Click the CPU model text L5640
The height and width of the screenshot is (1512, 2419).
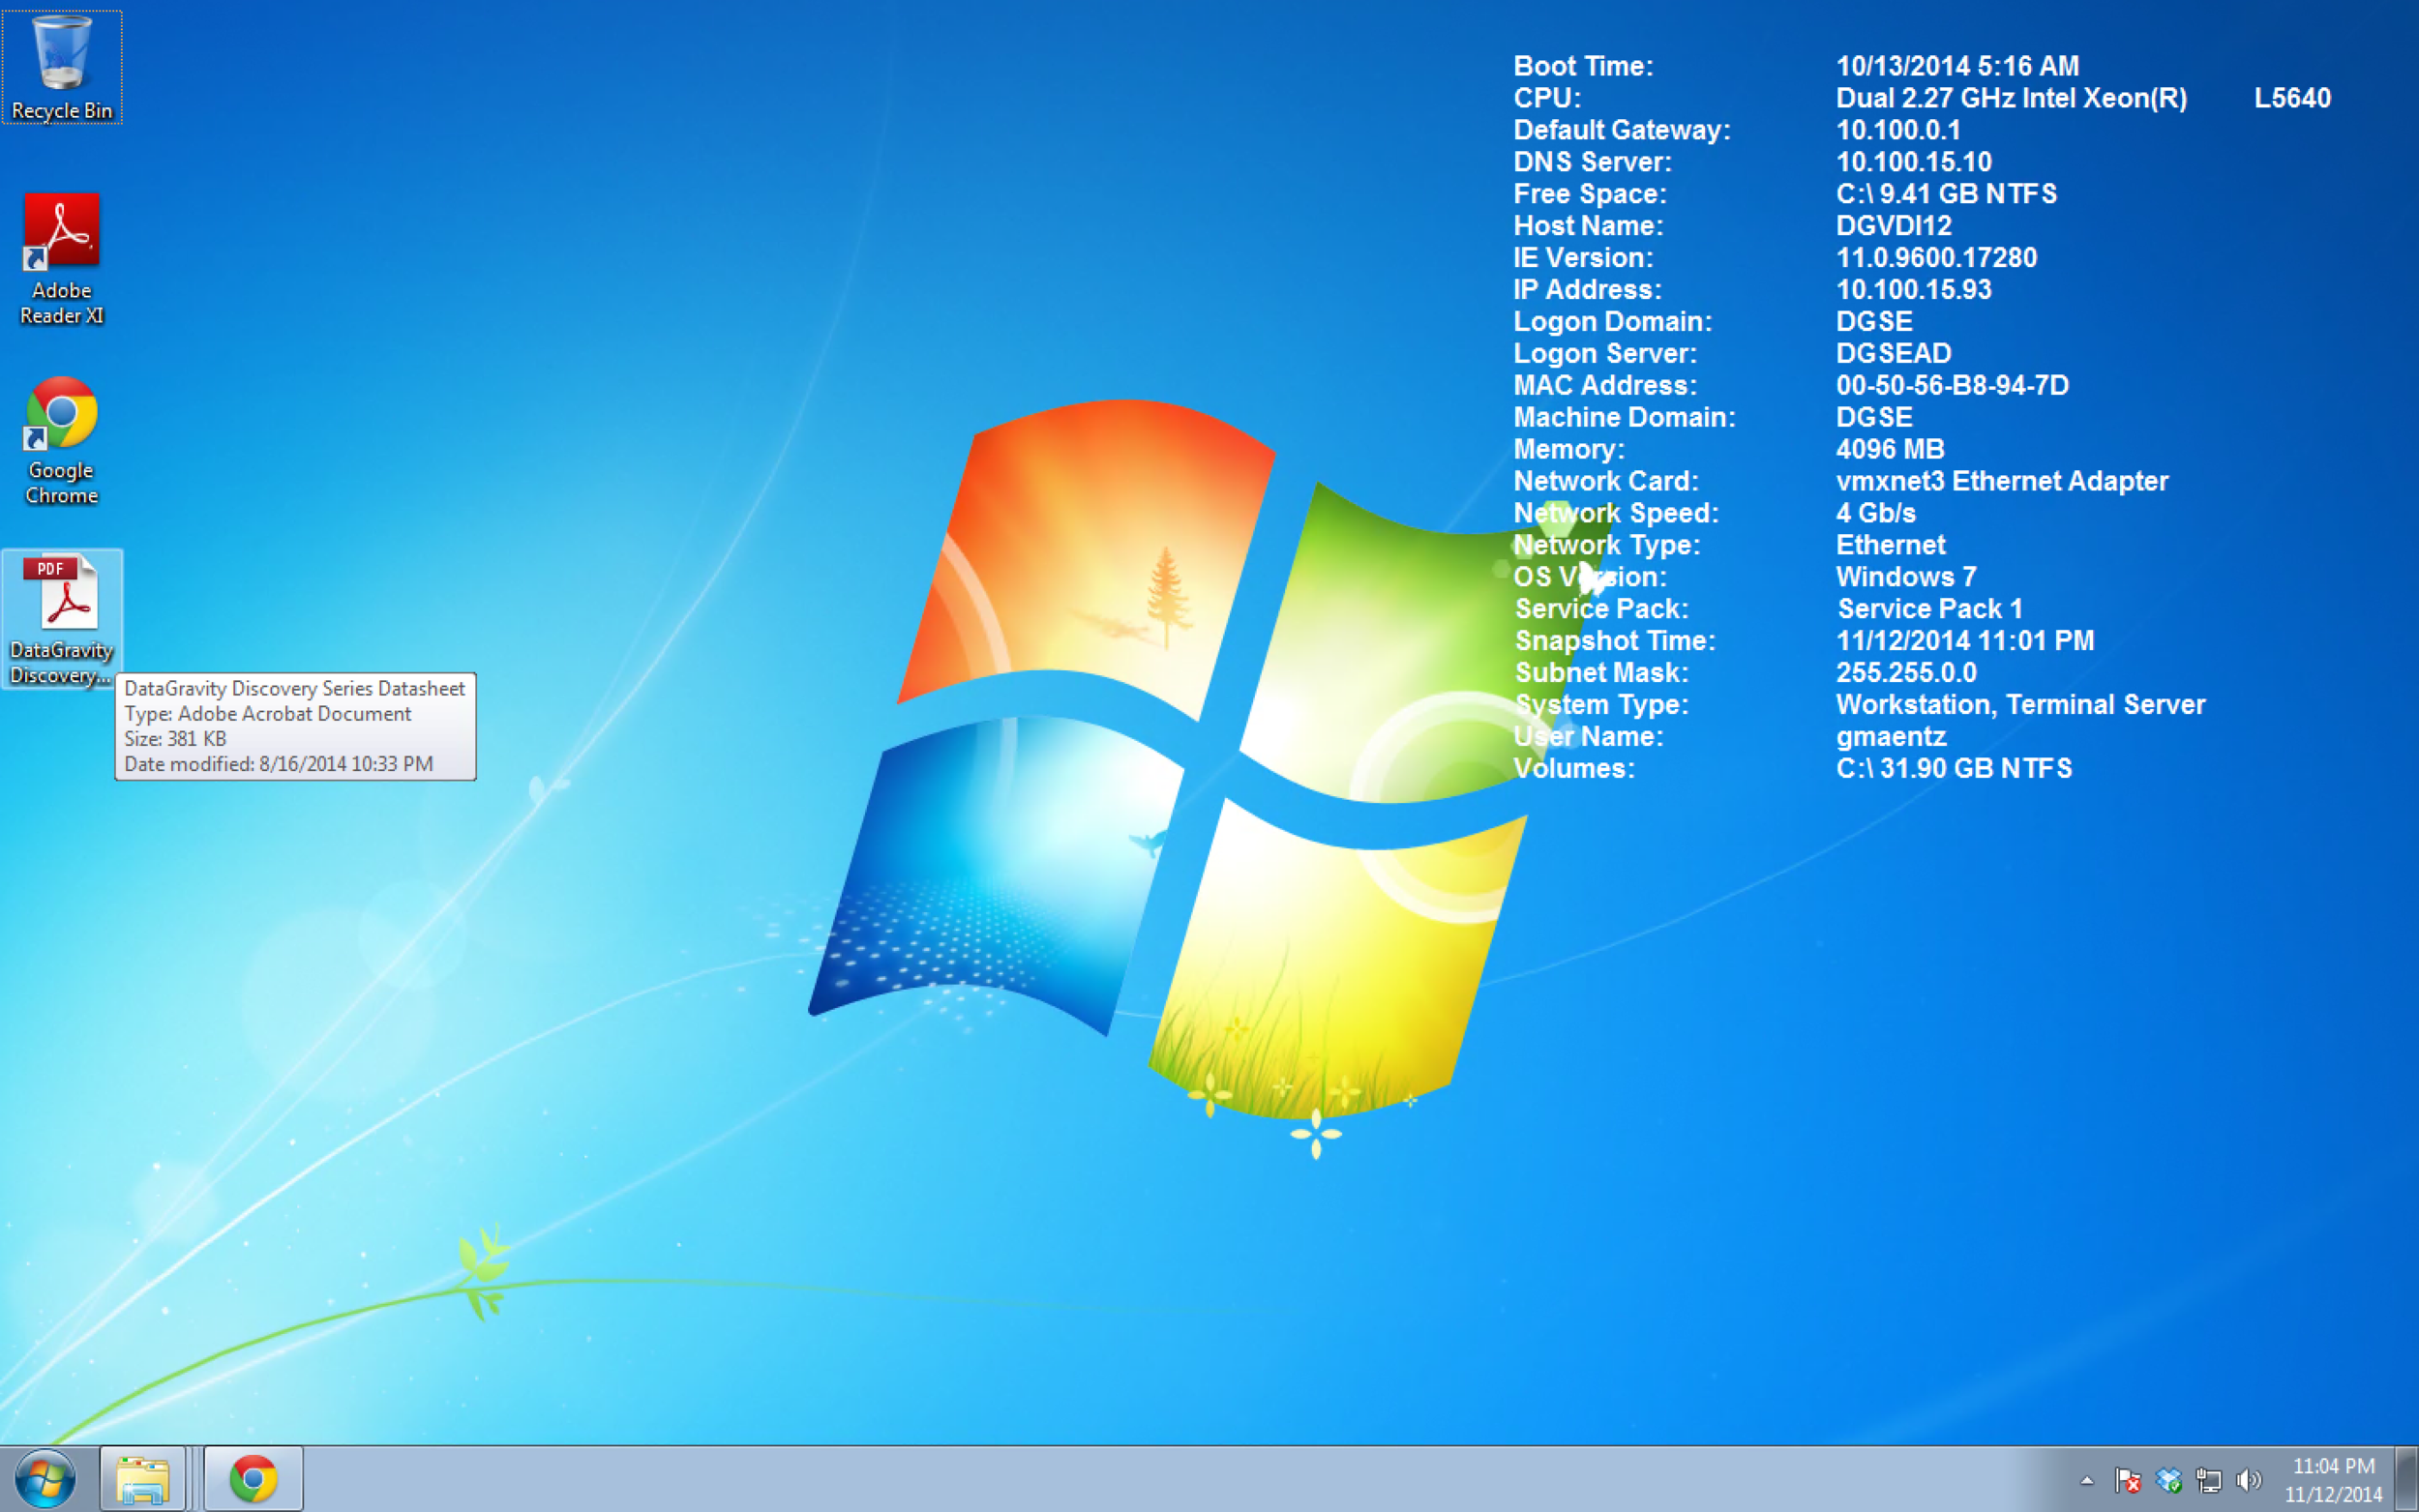[2292, 98]
